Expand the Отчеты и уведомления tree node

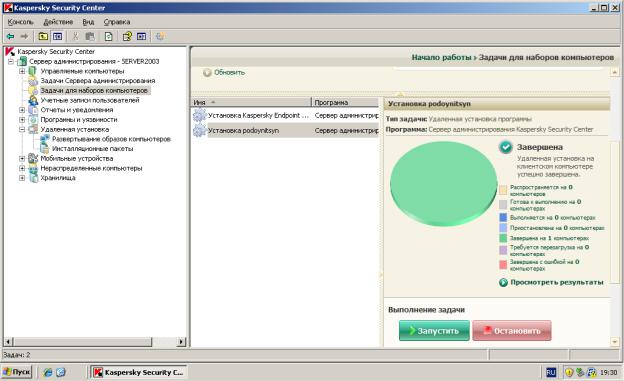(22, 109)
